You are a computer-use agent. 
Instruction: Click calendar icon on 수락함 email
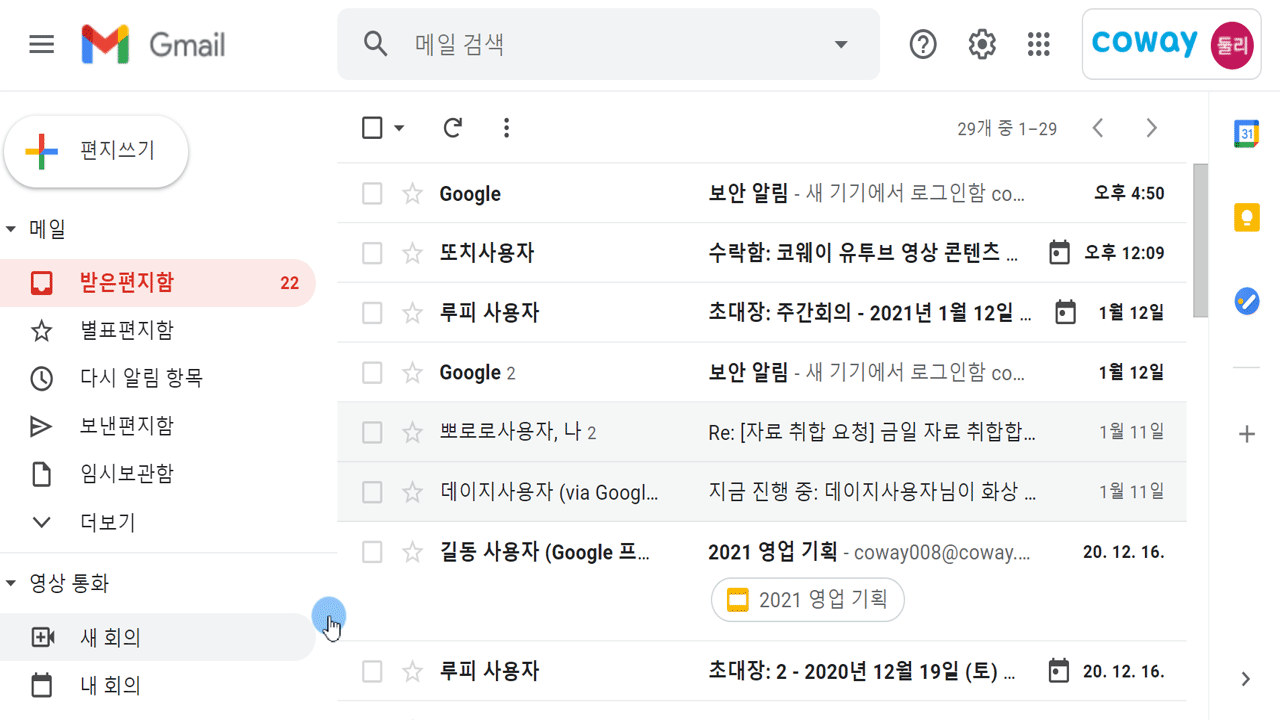pos(1059,253)
